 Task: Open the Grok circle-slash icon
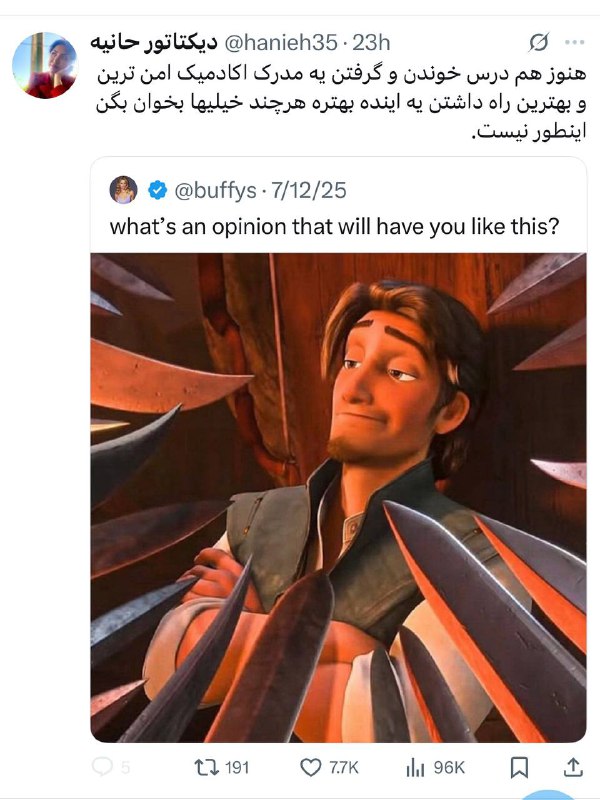click(x=539, y=43)
